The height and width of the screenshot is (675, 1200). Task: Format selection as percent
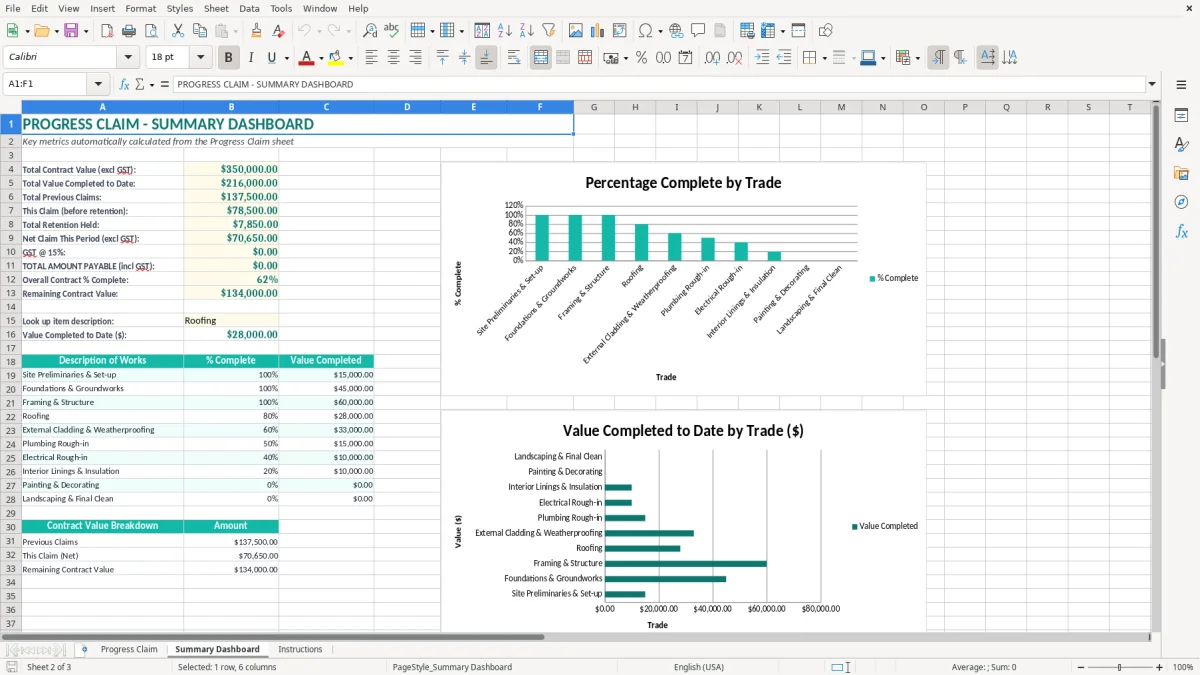[641, 58]
